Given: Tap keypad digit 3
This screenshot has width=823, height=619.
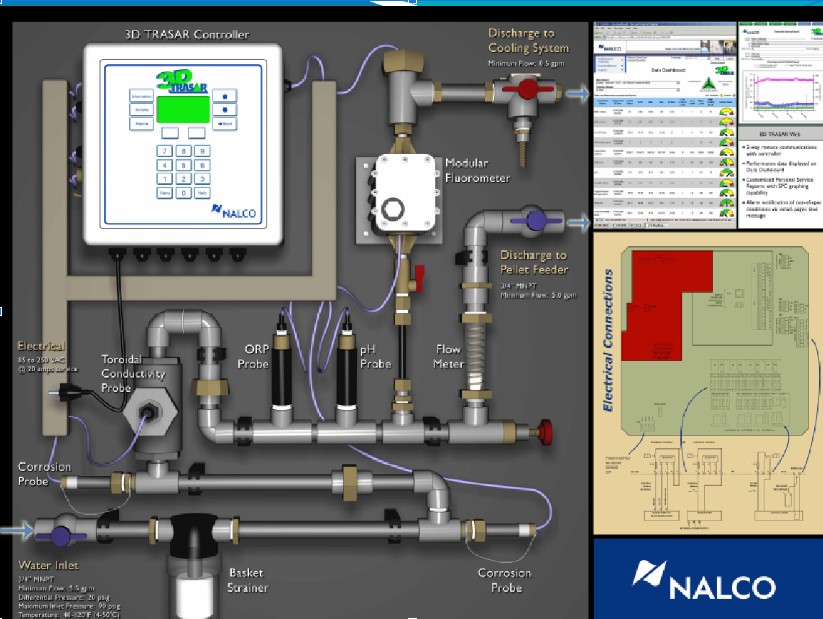Looking at the screenshot, I should click(202, 179).
